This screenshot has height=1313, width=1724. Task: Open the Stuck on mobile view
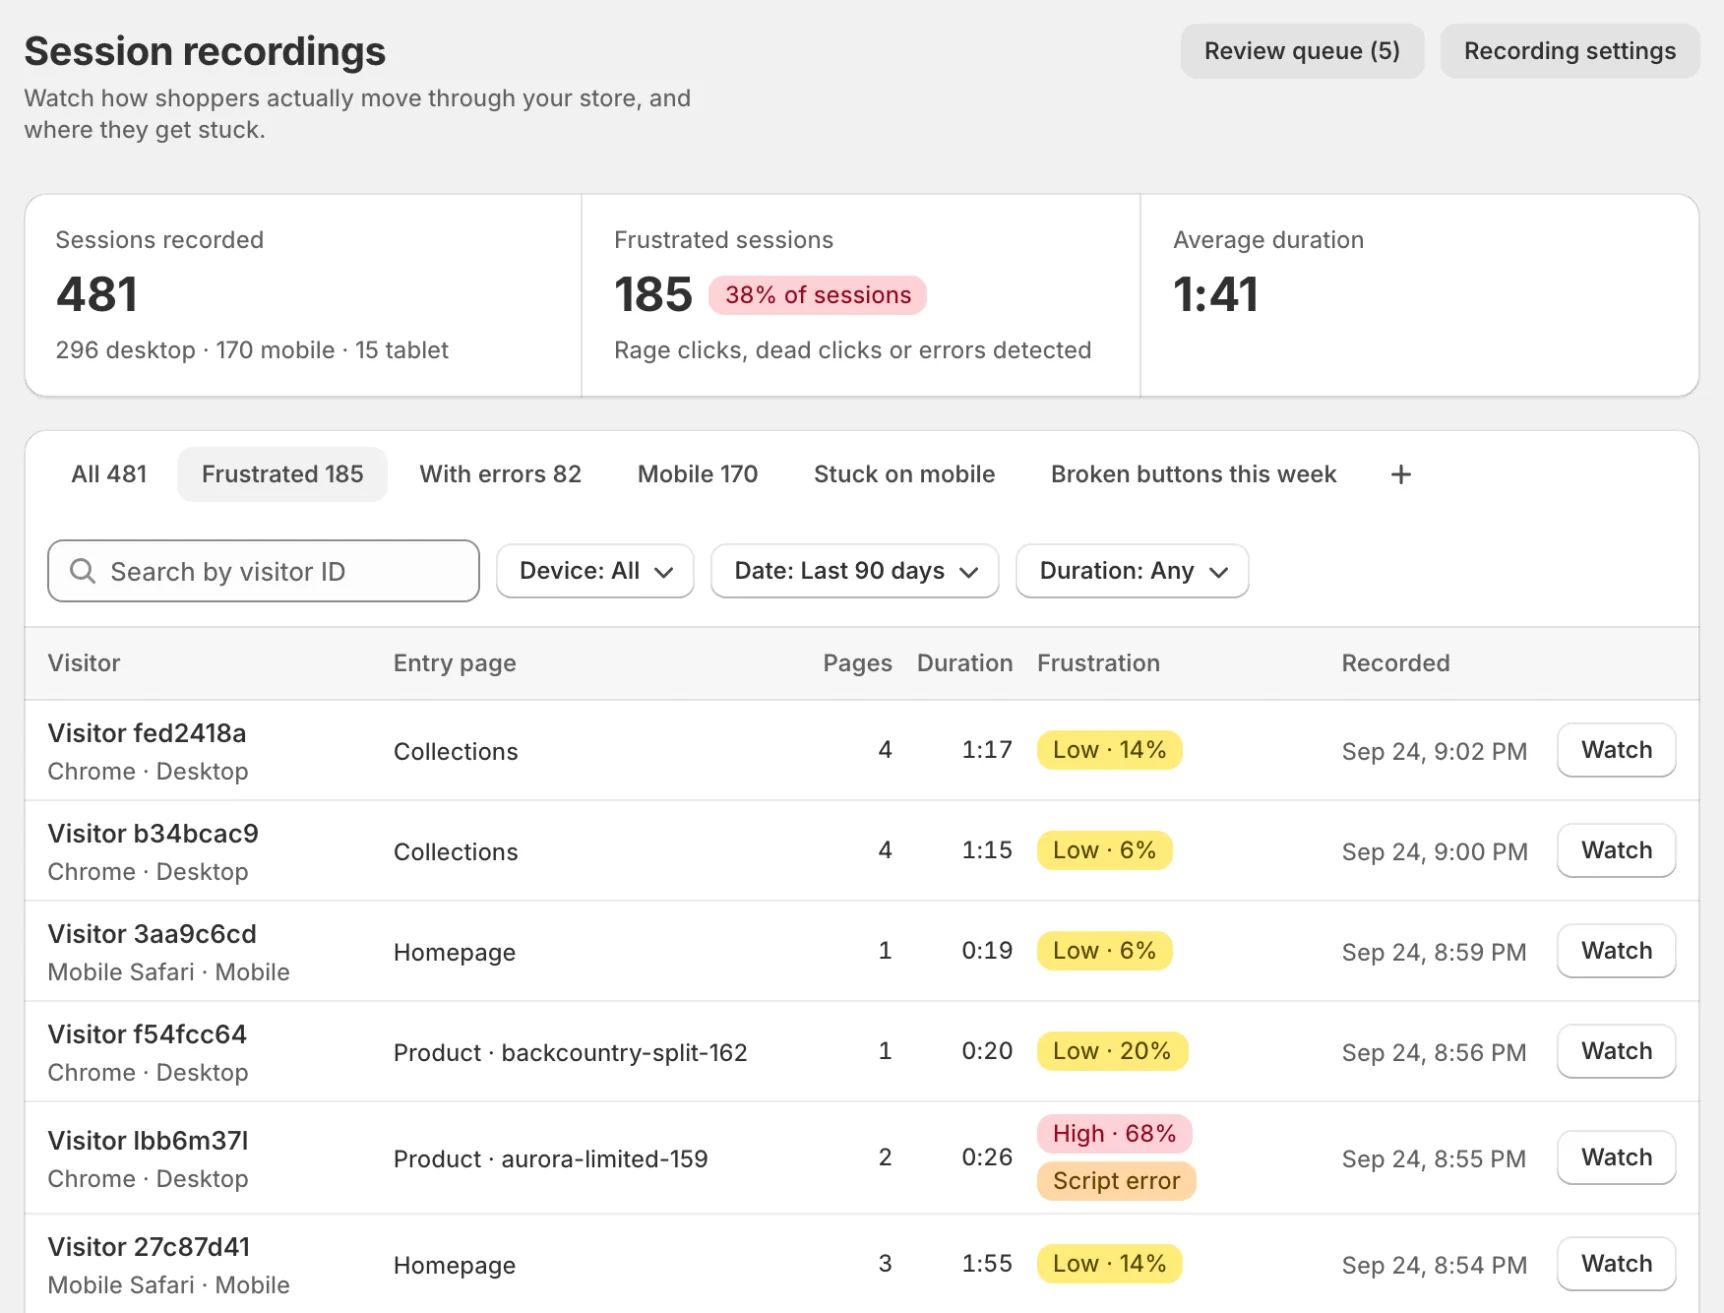[x=904, y=474]
